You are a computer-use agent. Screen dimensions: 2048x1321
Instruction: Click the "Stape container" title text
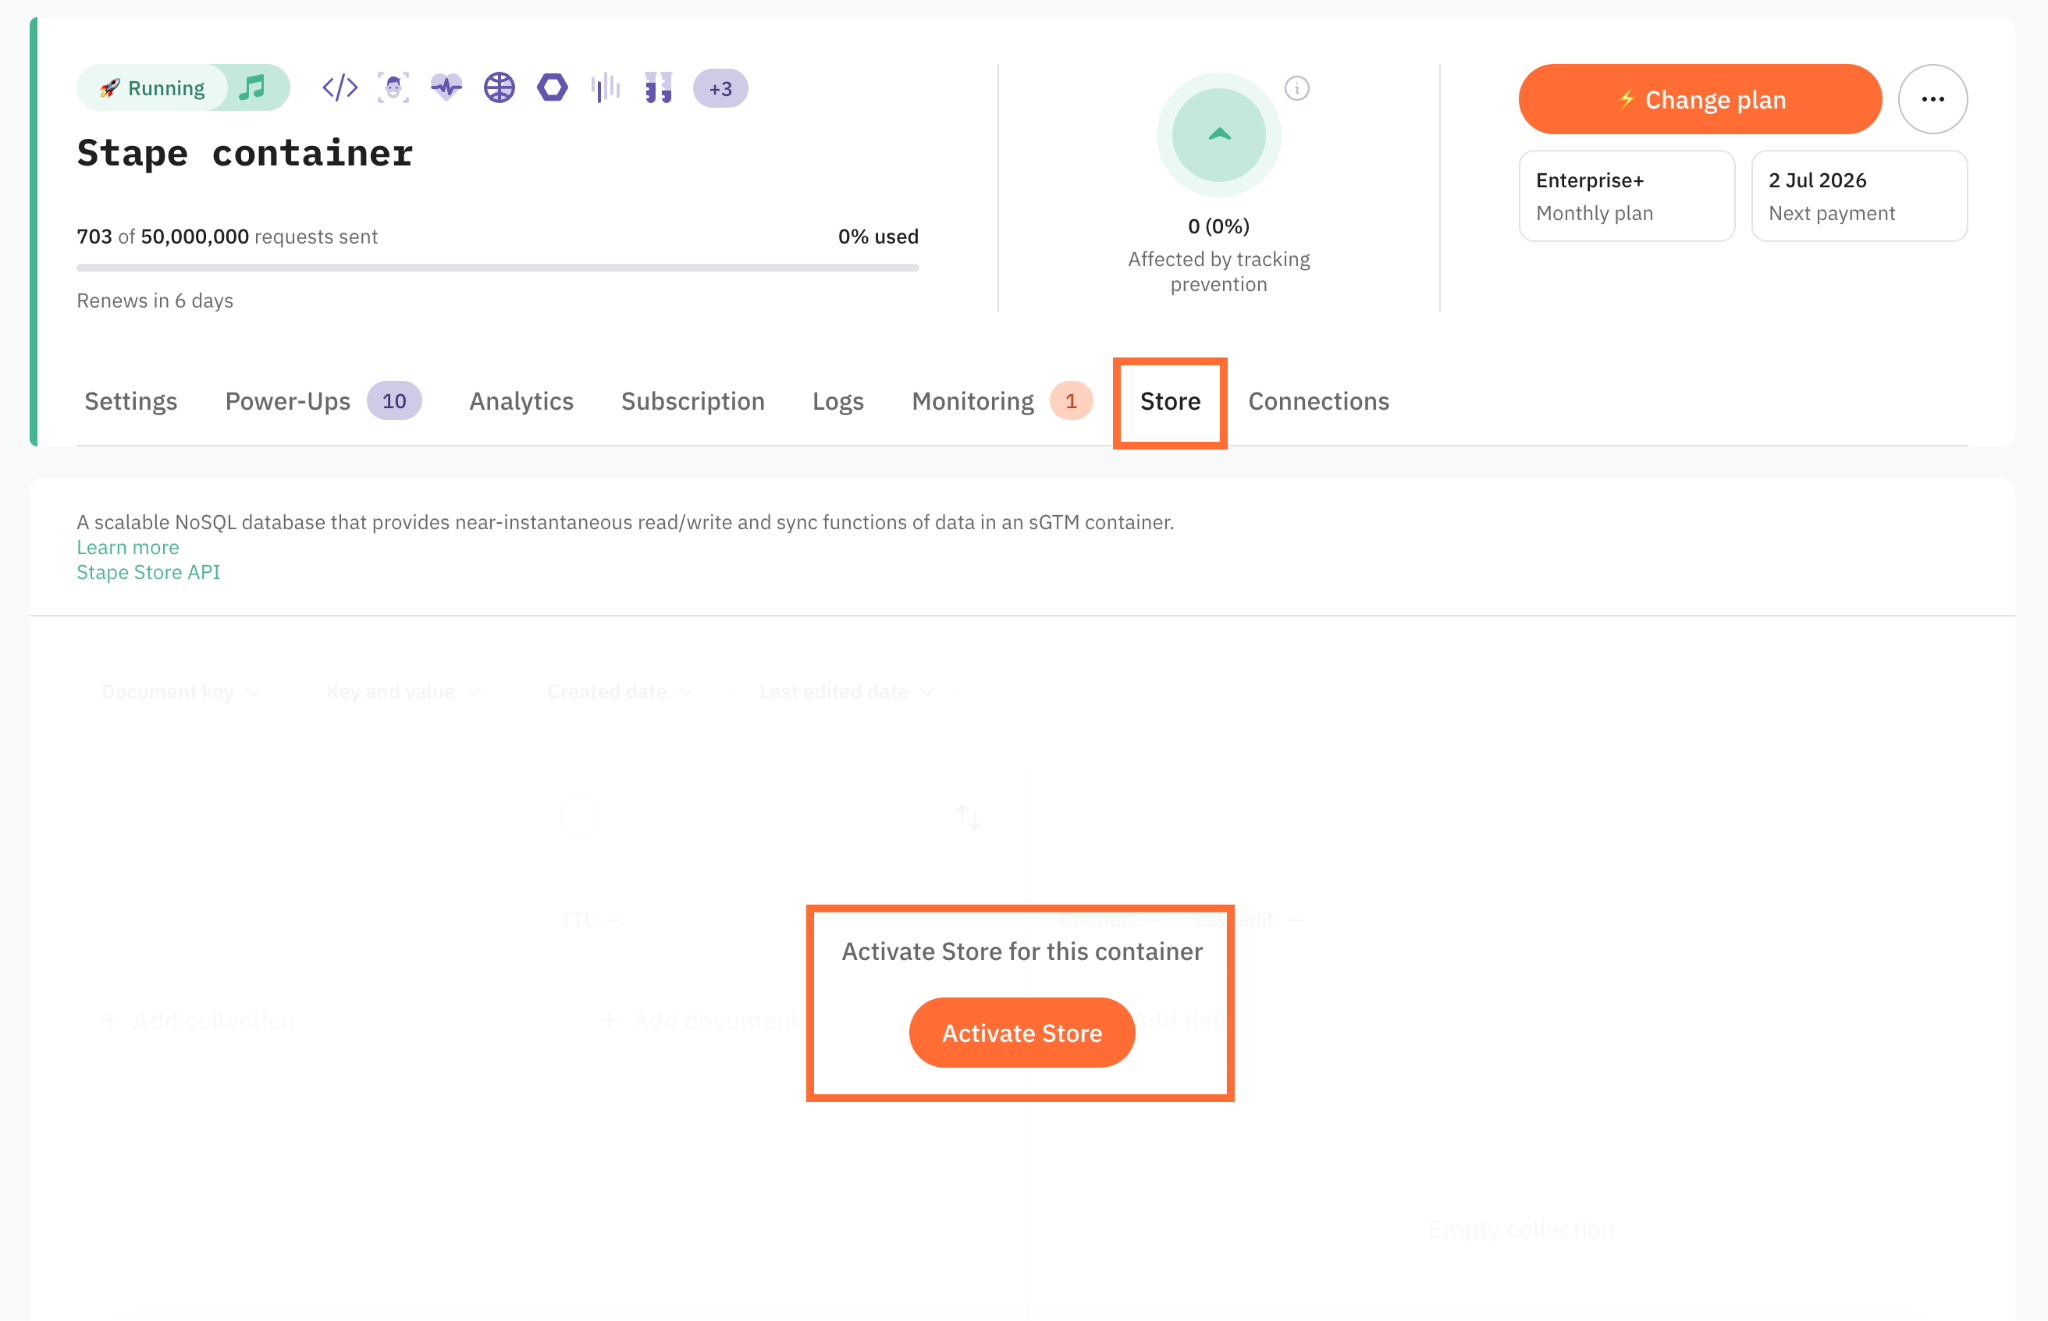click(245, 153)
